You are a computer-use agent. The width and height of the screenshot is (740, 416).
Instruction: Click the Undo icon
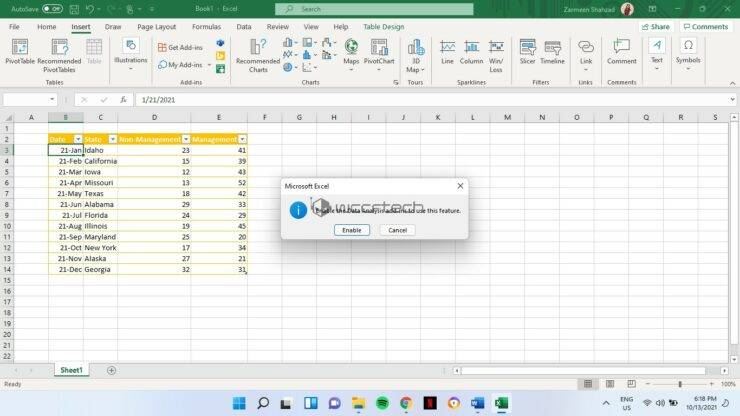pos(90,9)
